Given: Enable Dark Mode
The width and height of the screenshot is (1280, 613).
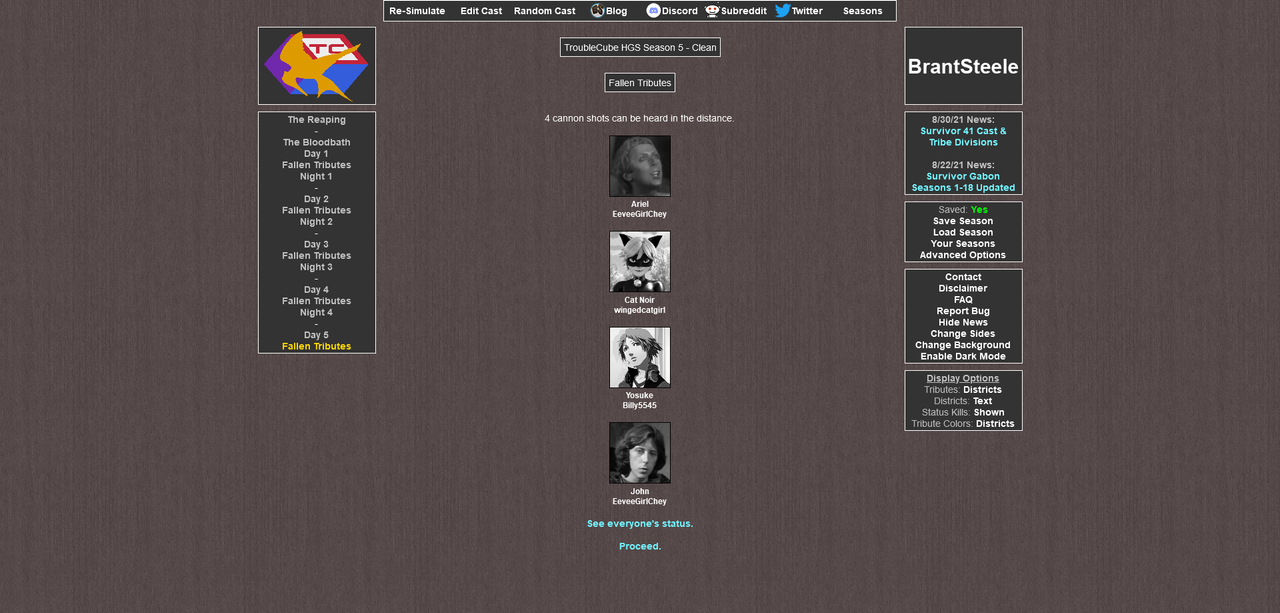Looking at the screenshot, I should [963, 356].
